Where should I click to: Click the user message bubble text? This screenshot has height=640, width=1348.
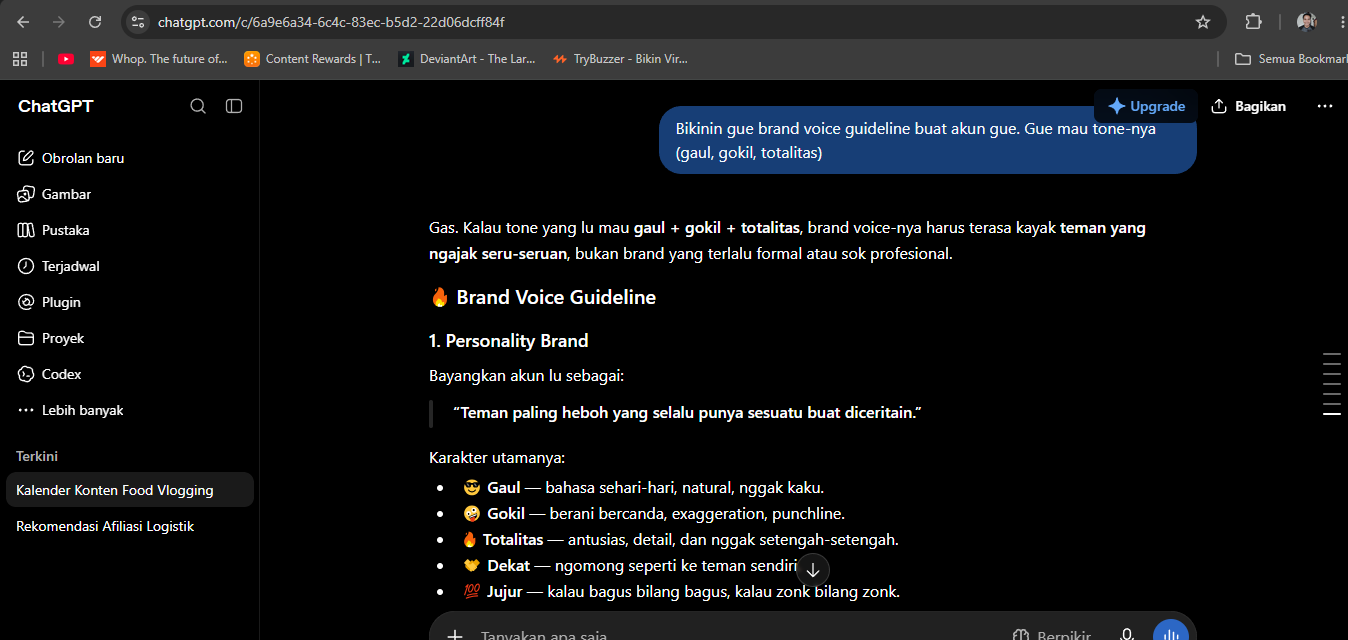[916, 141]
